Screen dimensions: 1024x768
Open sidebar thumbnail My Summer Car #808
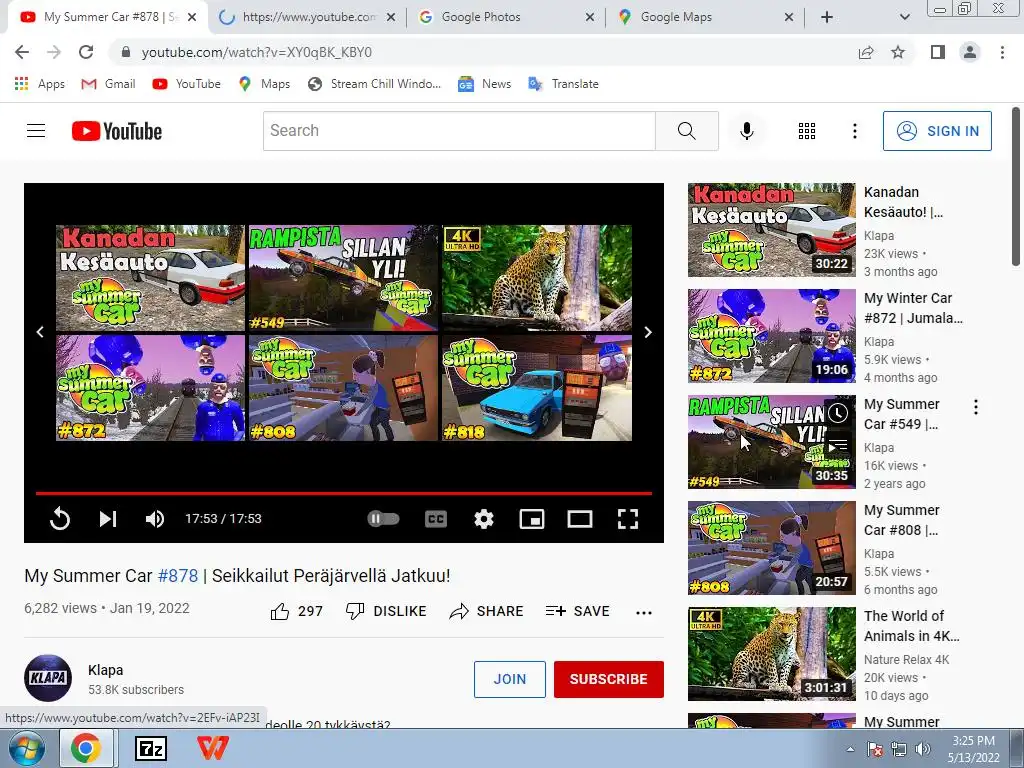[x=771, y=548]
